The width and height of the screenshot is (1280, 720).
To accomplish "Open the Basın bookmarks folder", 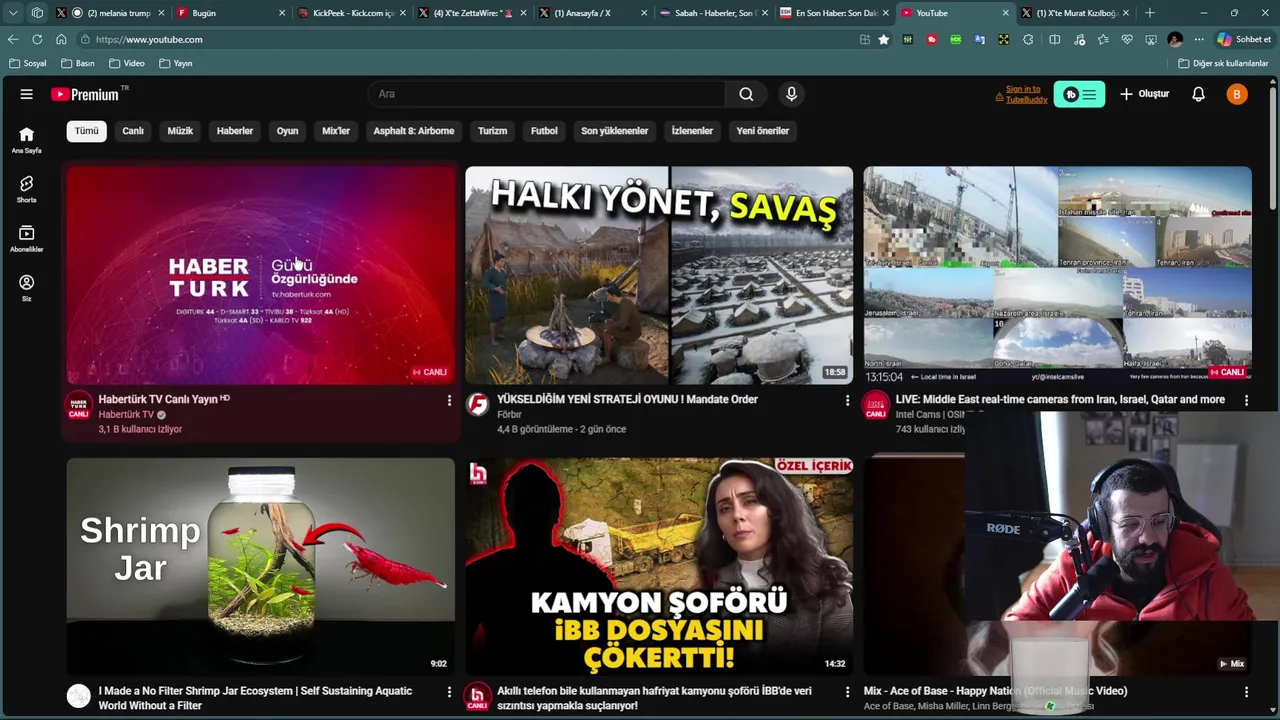I will pos(78,63).
